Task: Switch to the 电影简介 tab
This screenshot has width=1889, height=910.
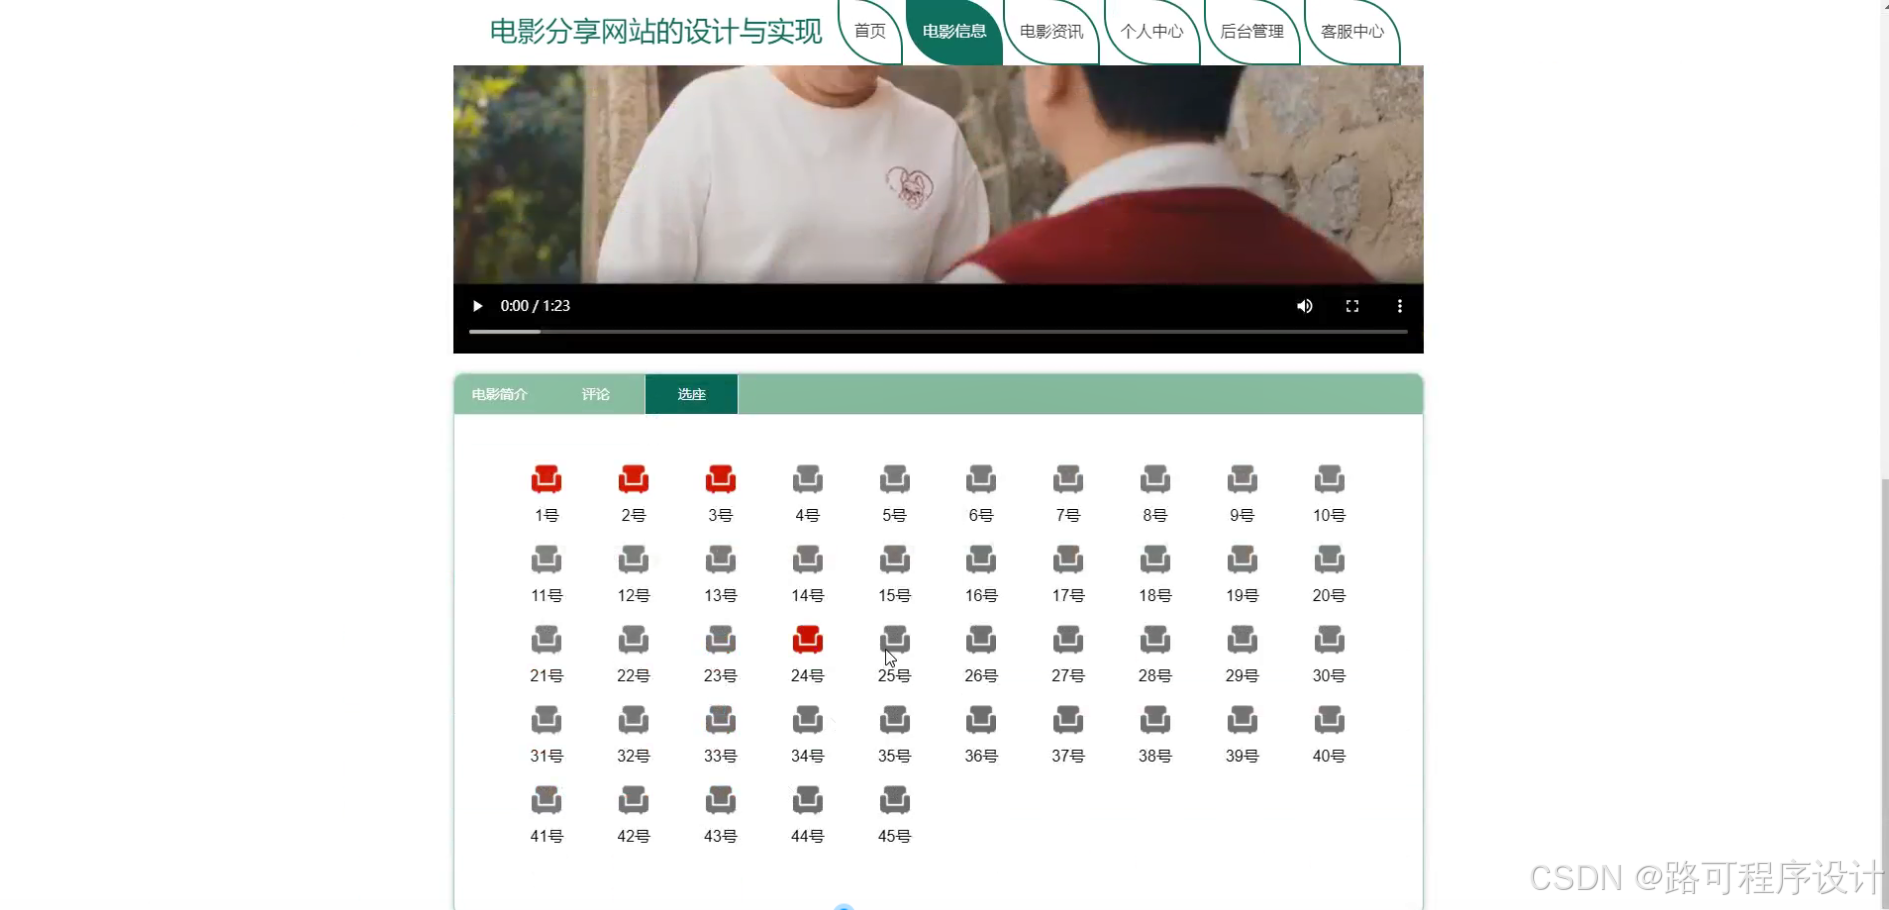Action: pos(500,394)
